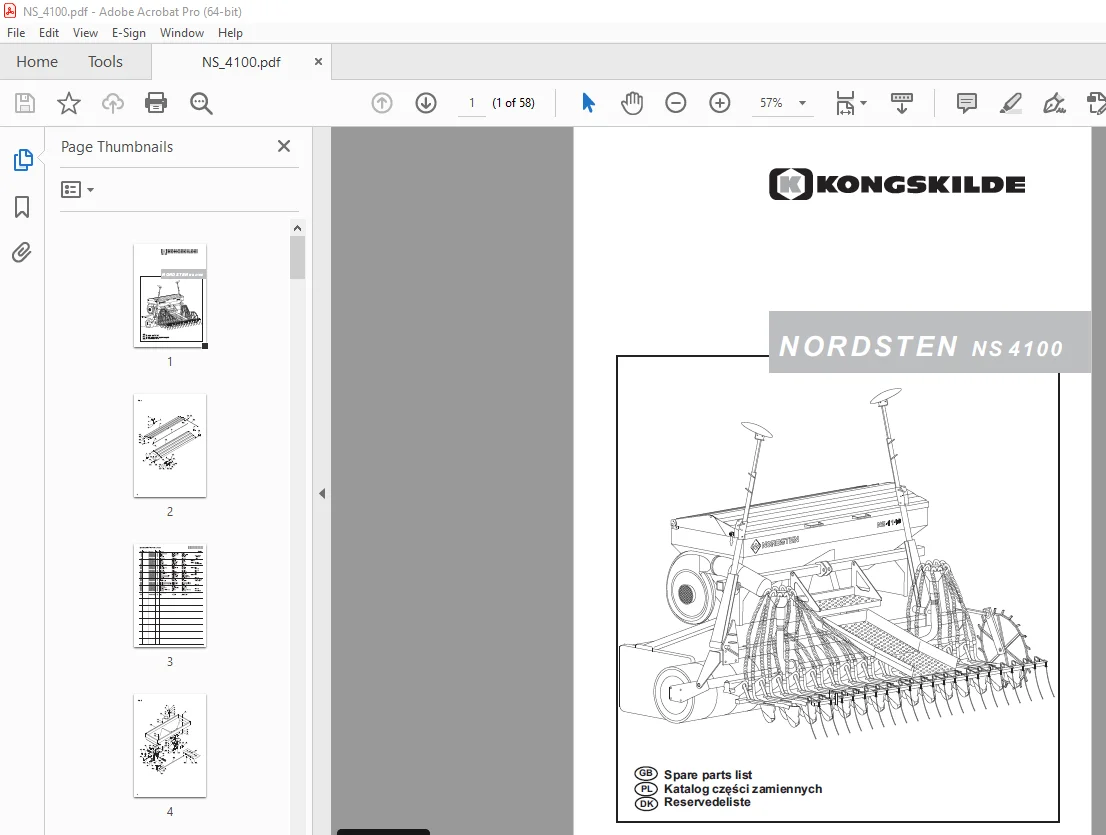Image resolution: width=1106 pixels, height=835 pixels.
Task: Close the Page Thumbnails panel
Action: (x=284, y=146)
